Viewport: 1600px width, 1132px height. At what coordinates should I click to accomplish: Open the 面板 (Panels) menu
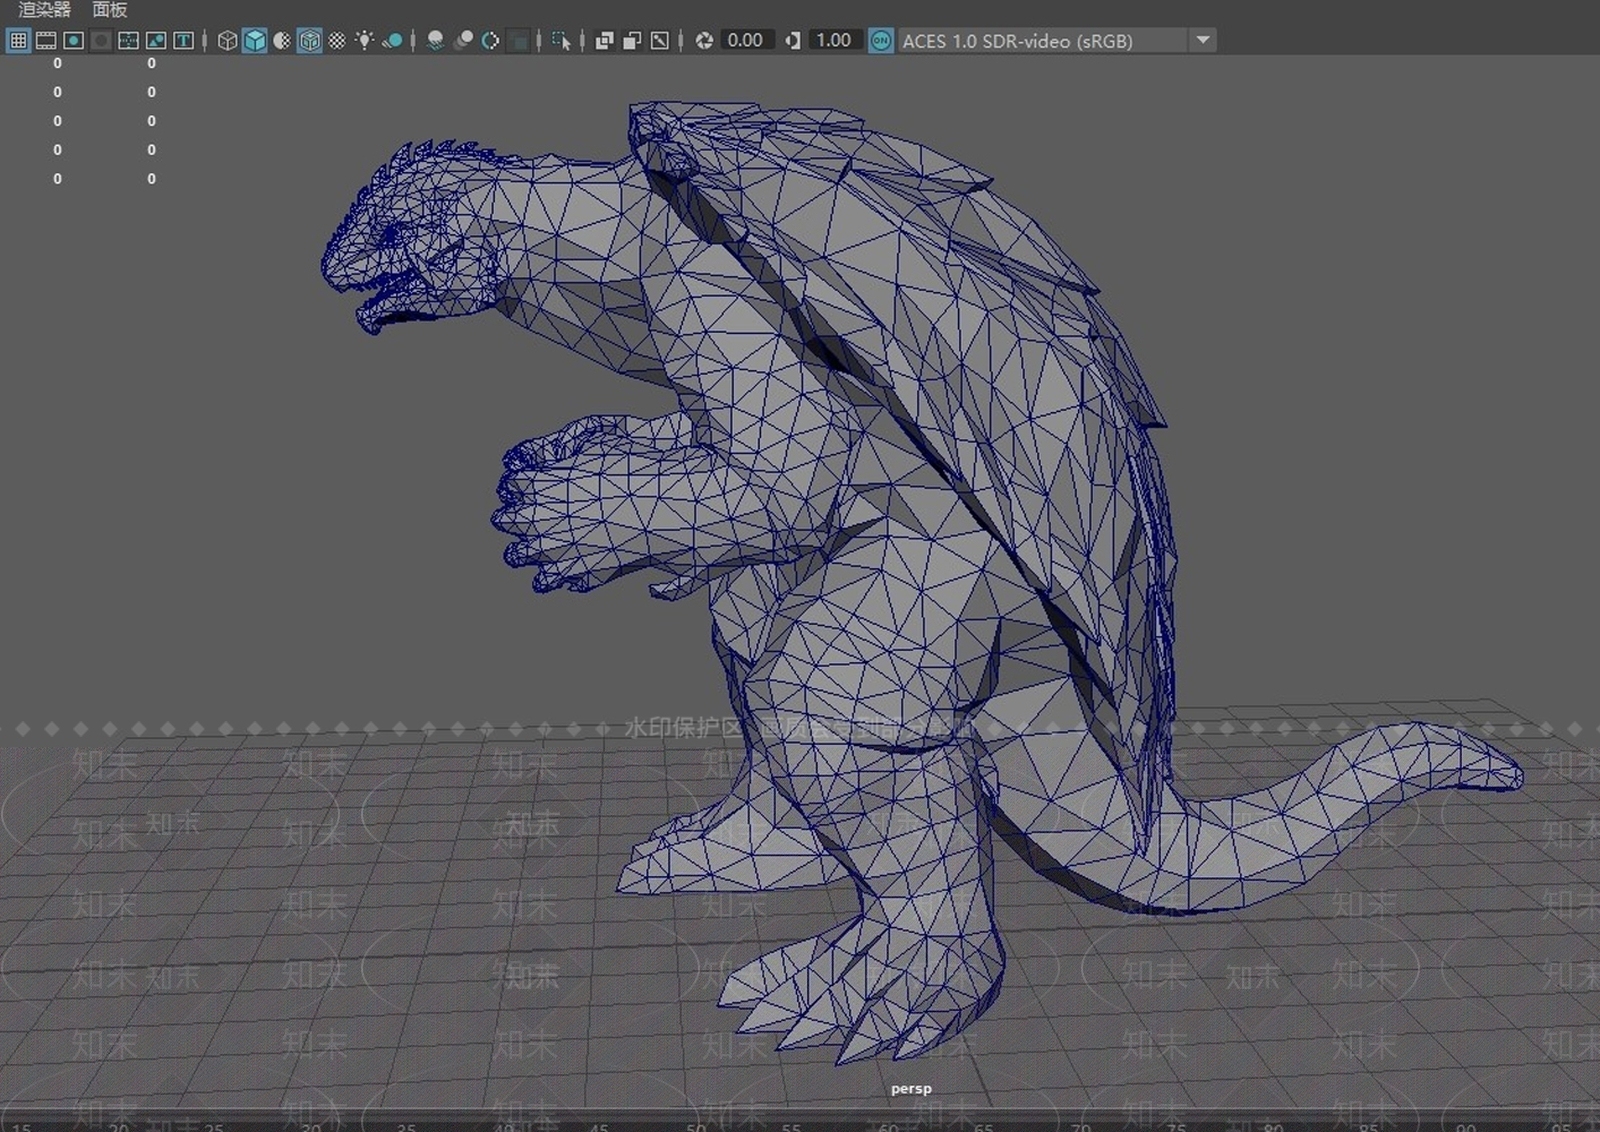point(110,10)
